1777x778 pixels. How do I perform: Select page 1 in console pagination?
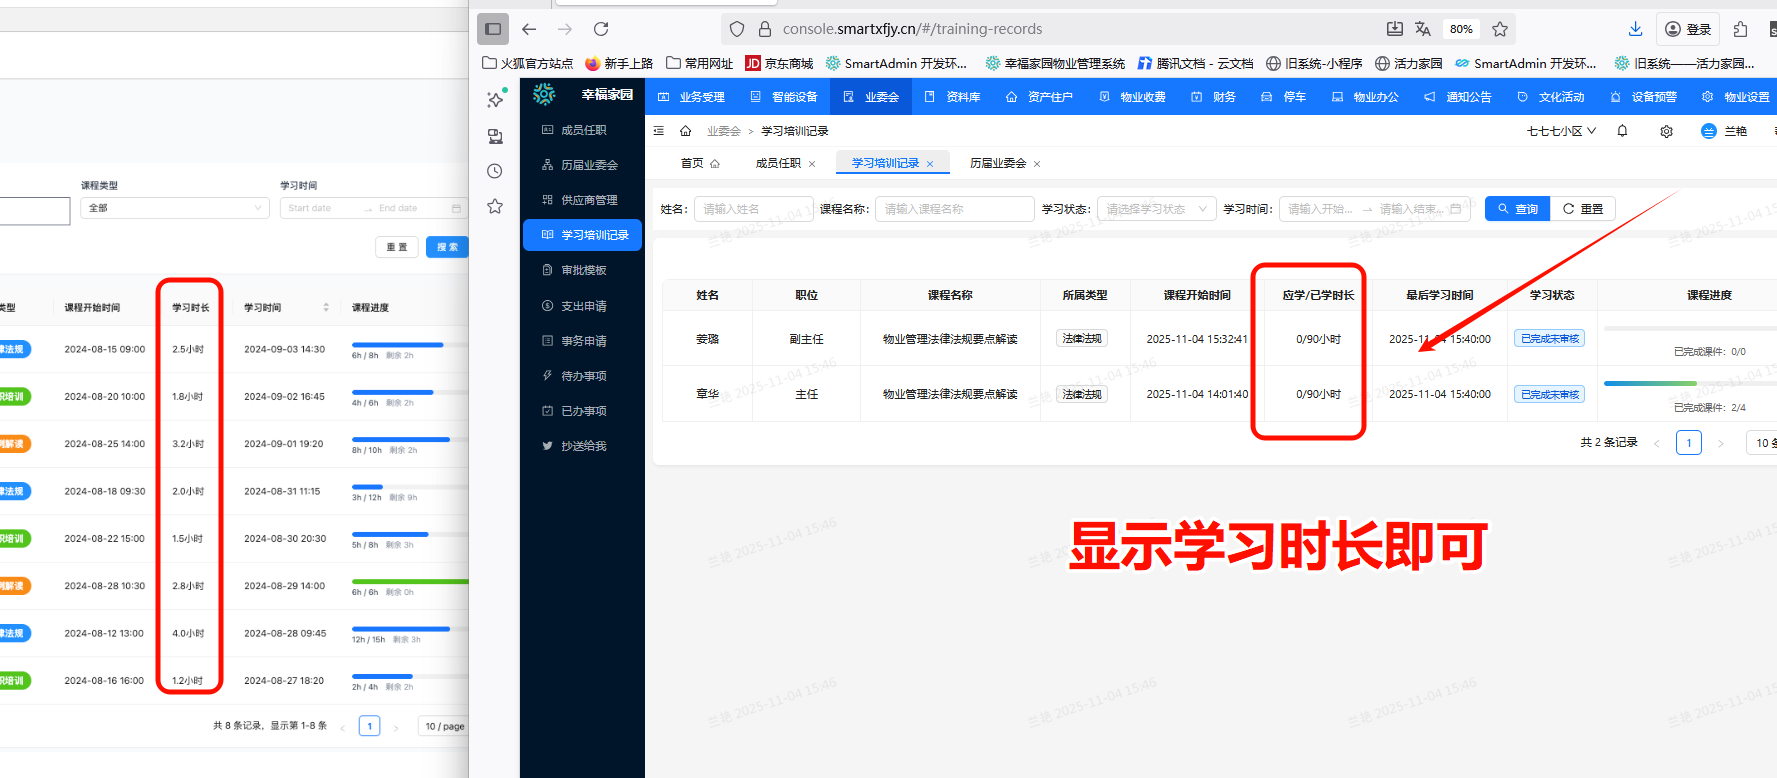click(x=1689, y=442)
